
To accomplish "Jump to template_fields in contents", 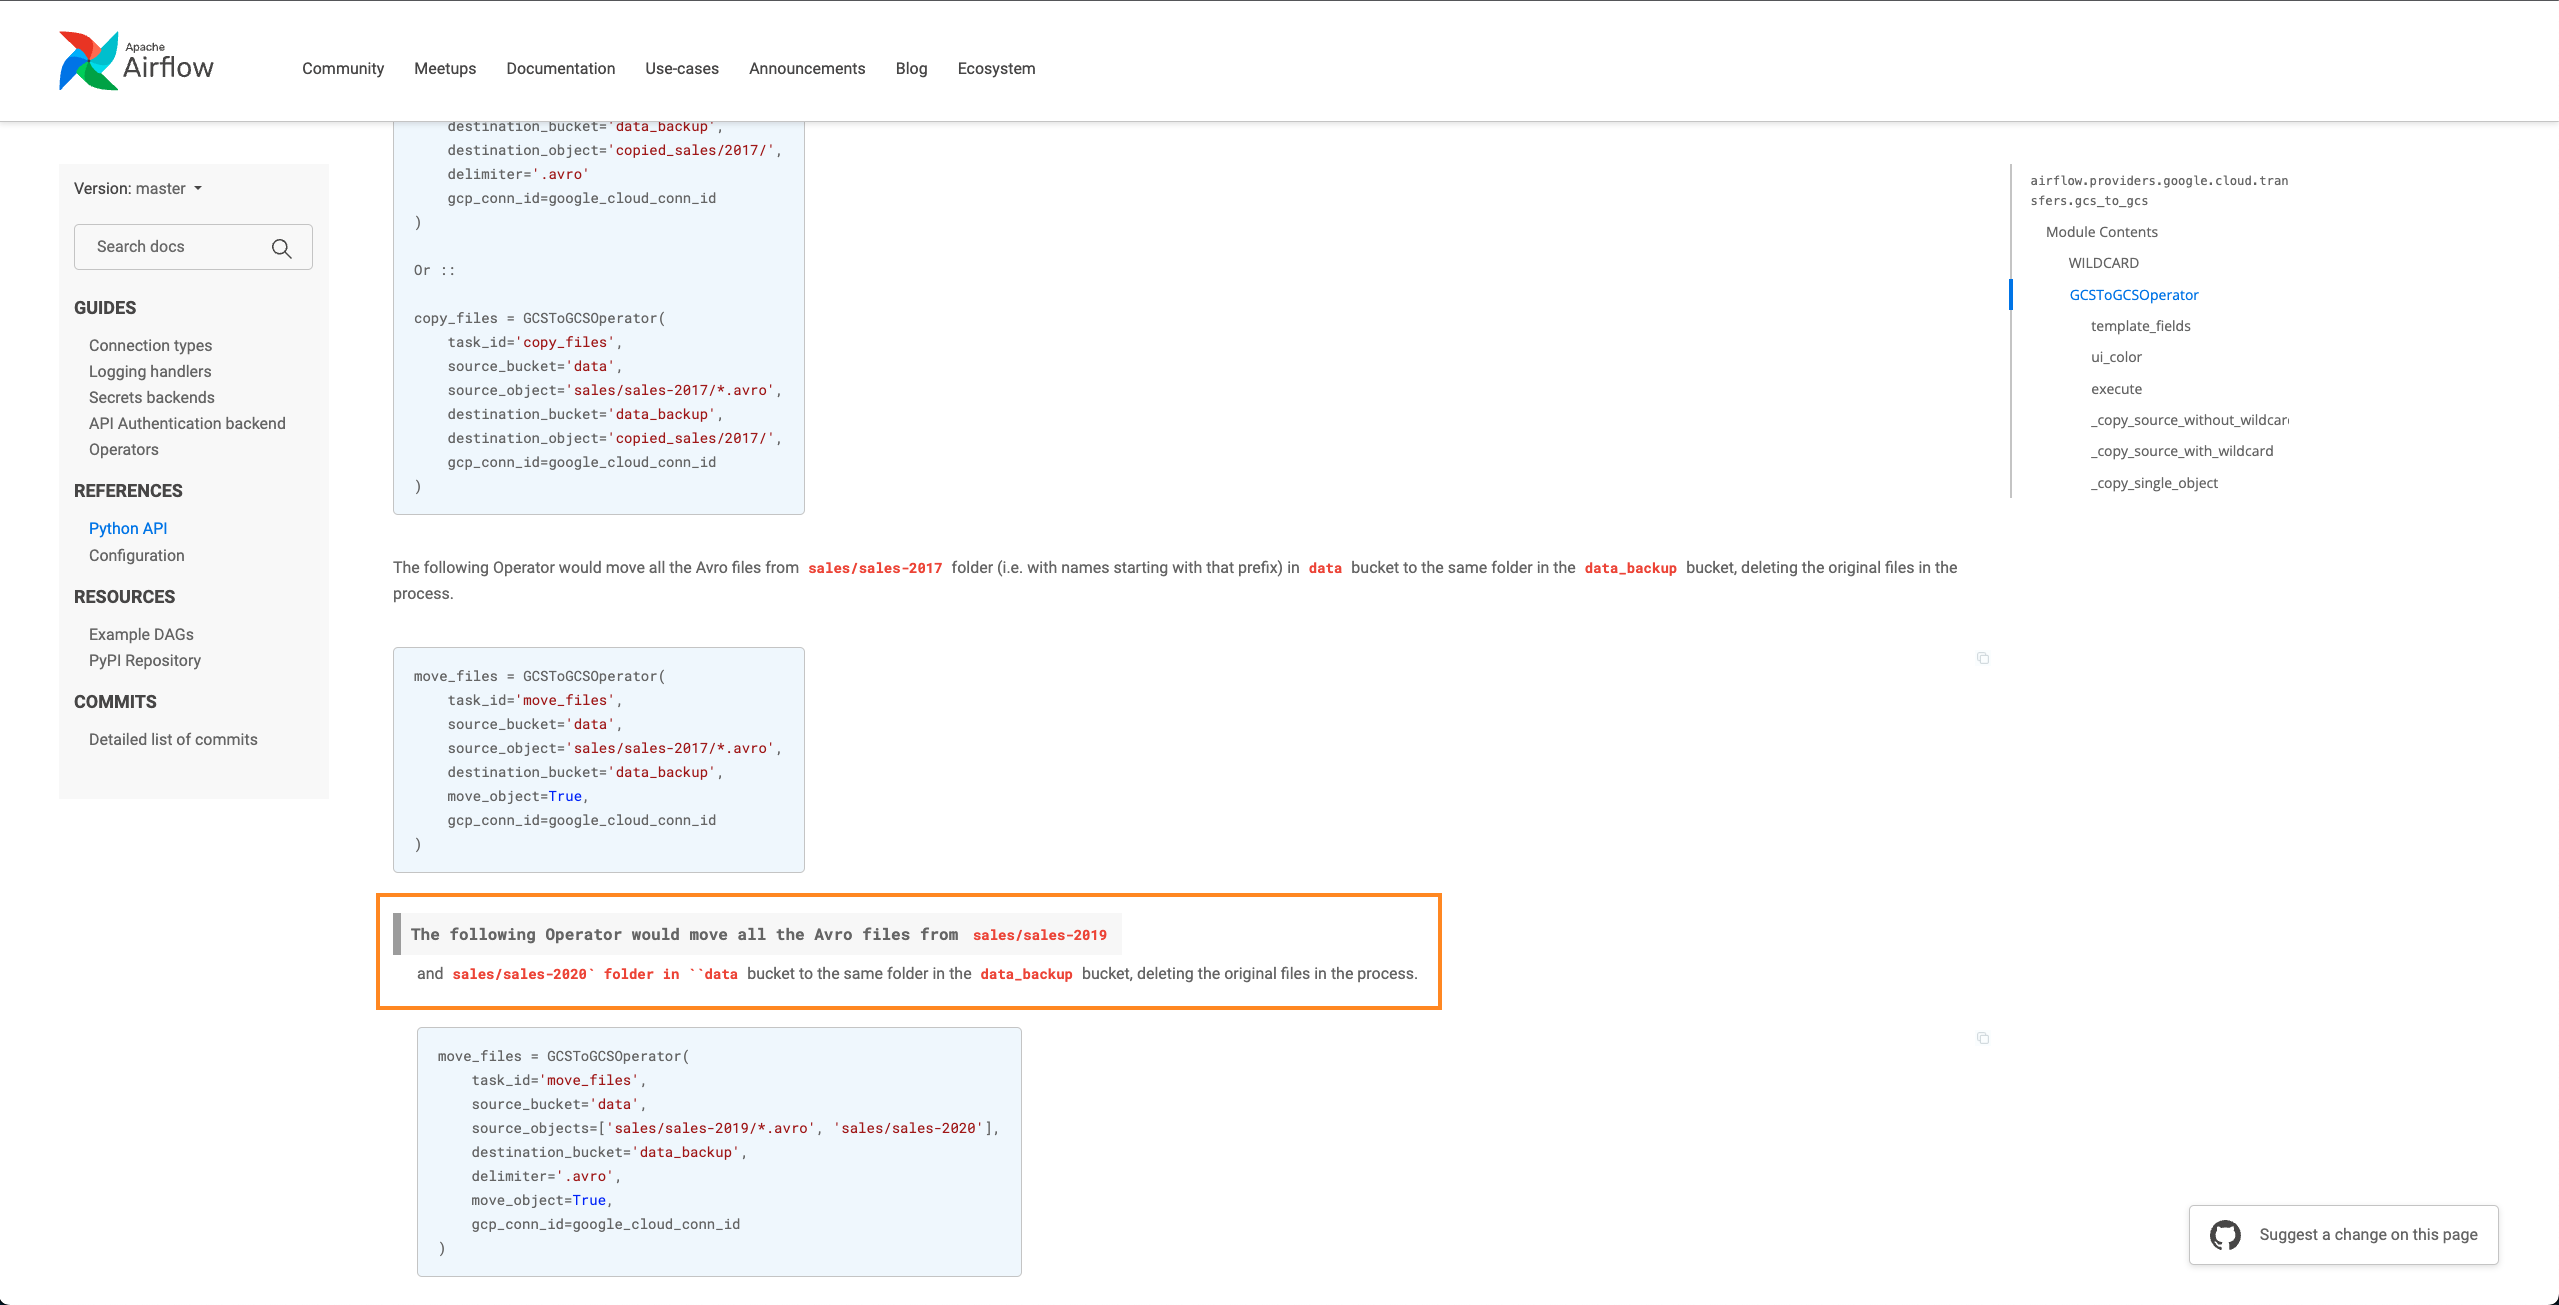I will (2140, 326).
